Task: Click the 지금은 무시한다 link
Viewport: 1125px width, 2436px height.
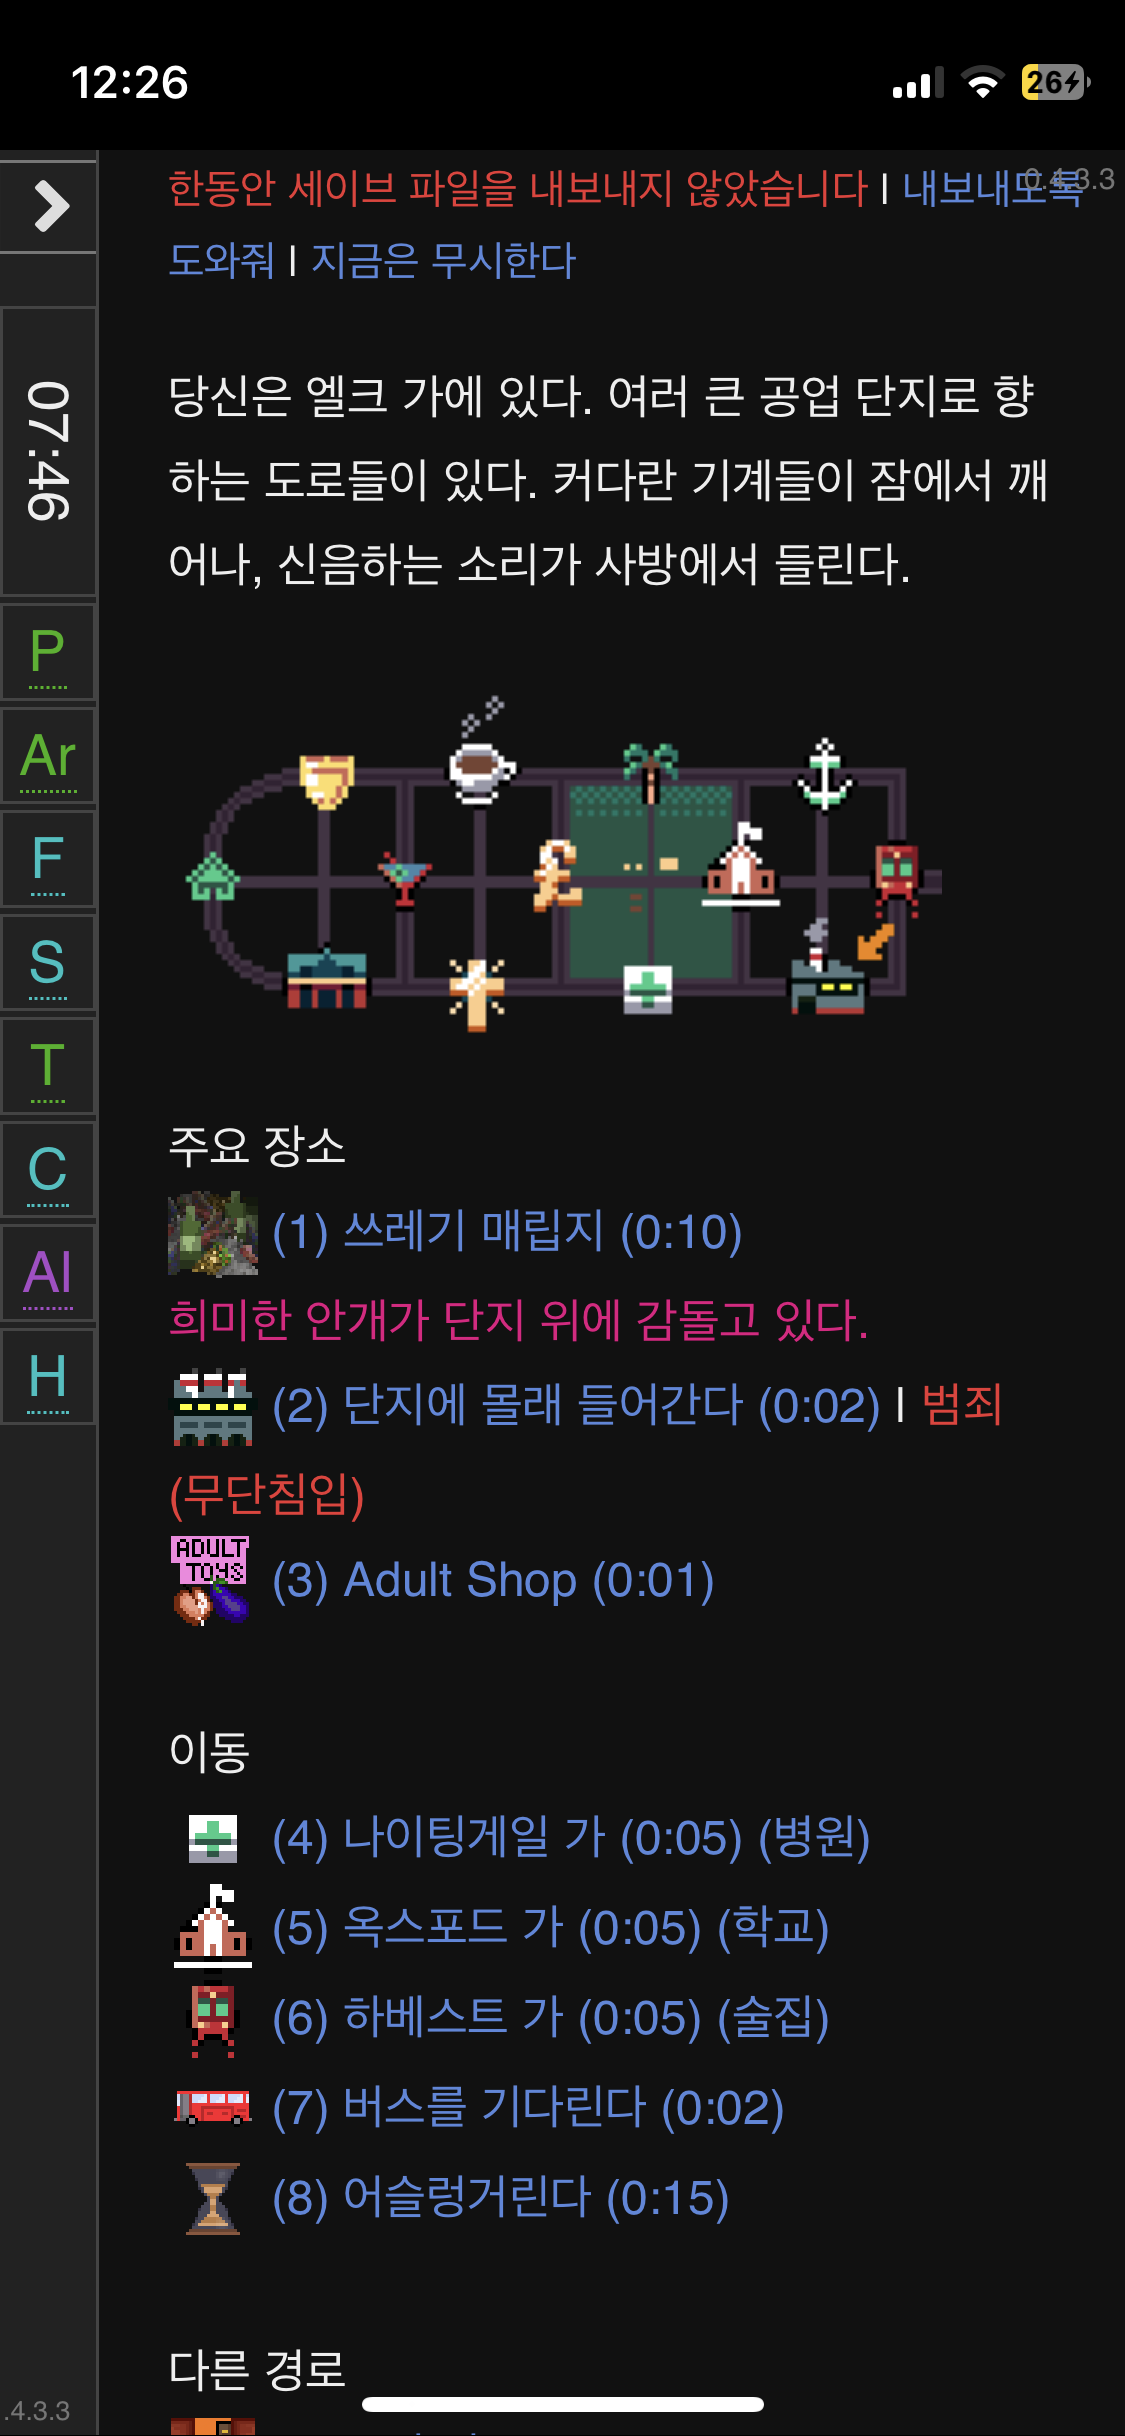Action: click(x=443, y=260)
